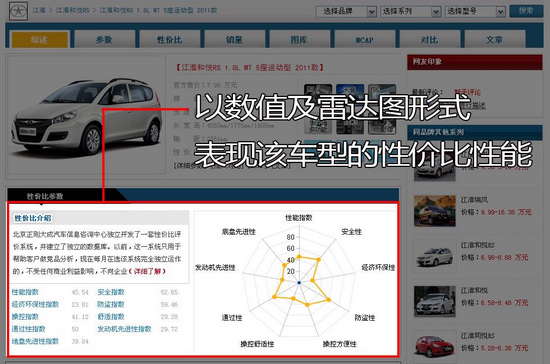Open the 江淮瑞风 model link
The width and height of the screenshot is (550, 364).
pos(474,200)
